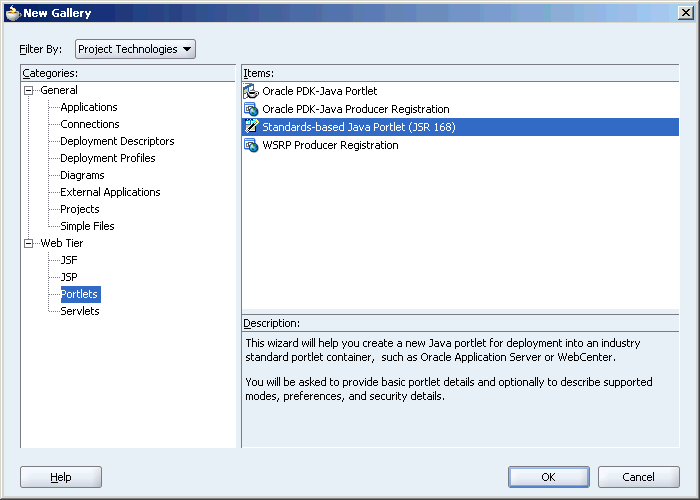The image size is (700, 500).
Task: Select the Web Tier category
Action: coord(62,243)
